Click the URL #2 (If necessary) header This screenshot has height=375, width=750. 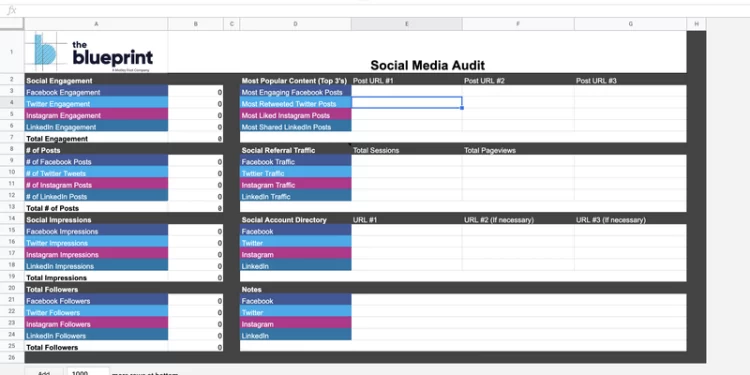pyautogui.click(x=518, y=220)
